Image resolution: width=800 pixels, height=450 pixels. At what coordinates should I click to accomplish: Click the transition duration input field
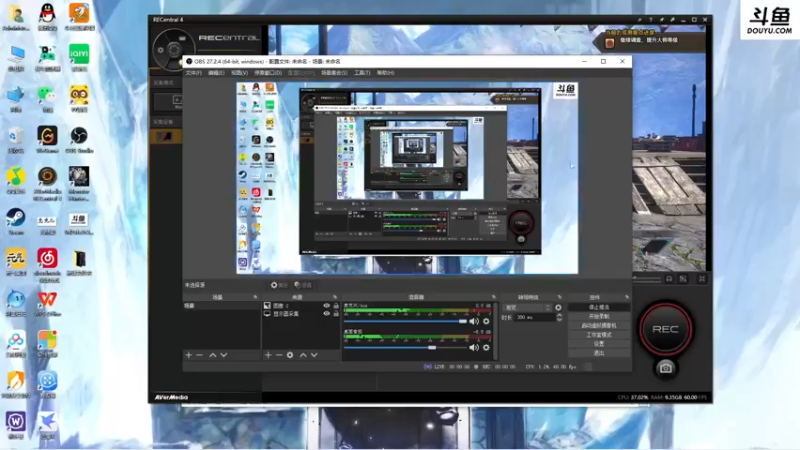point(534,317)
